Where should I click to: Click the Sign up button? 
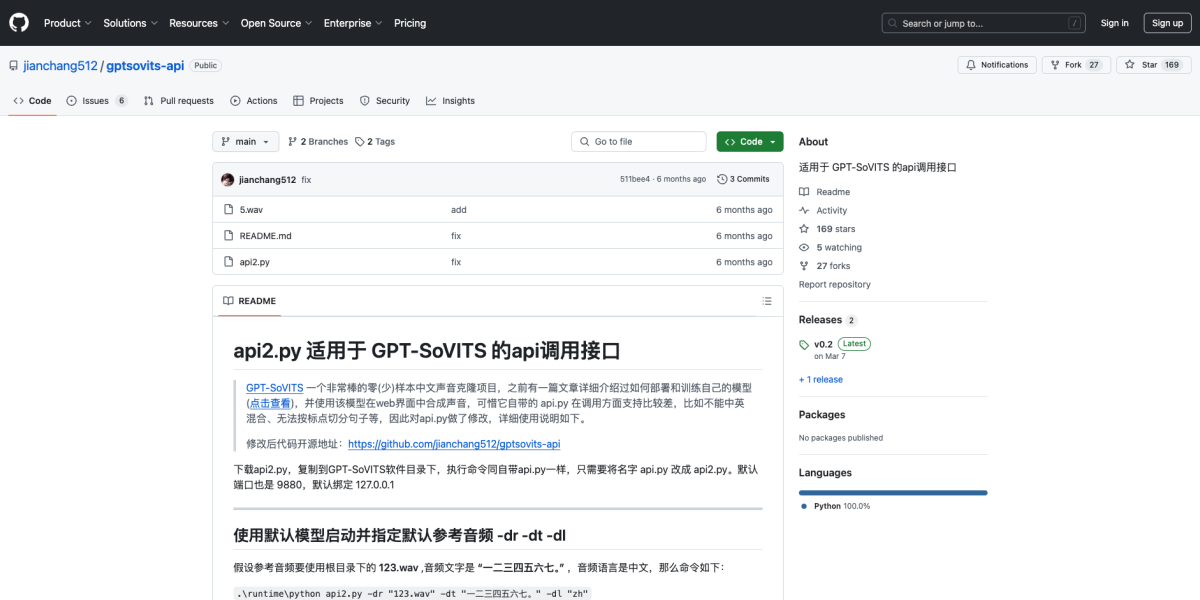pyautogui.click(x=1167, y=22)
